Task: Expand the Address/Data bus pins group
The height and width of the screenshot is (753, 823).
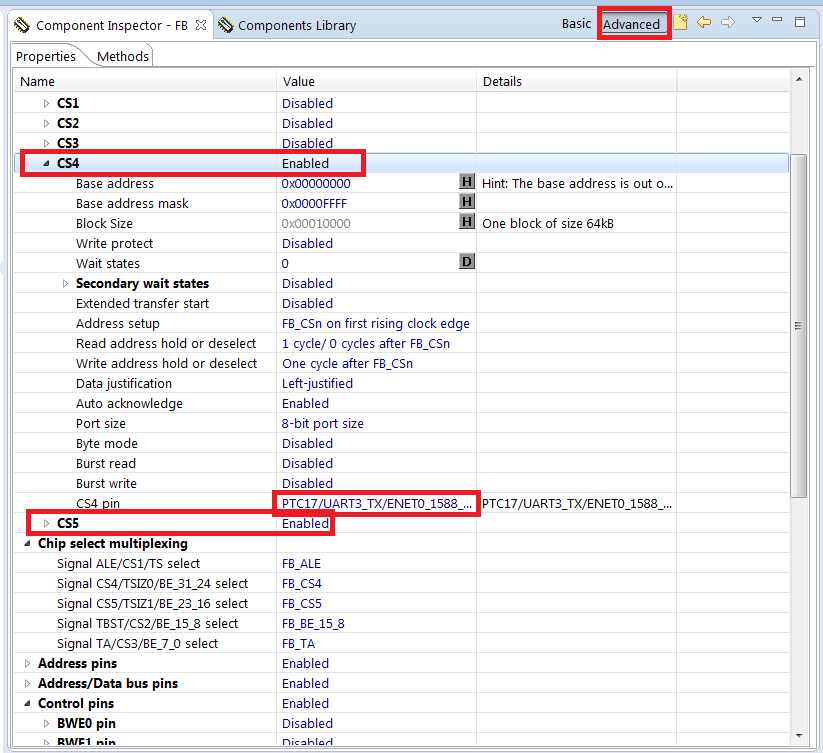Action: [x=28, y=683]
